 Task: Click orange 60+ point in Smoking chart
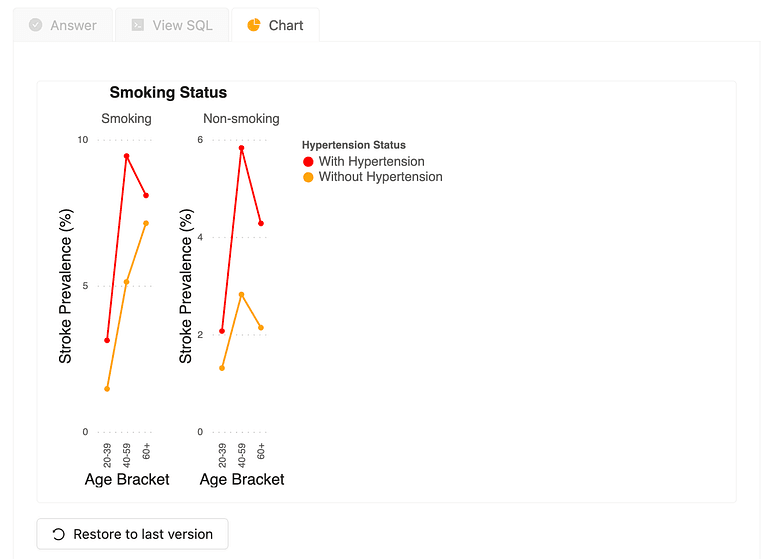tap(146, 223)
